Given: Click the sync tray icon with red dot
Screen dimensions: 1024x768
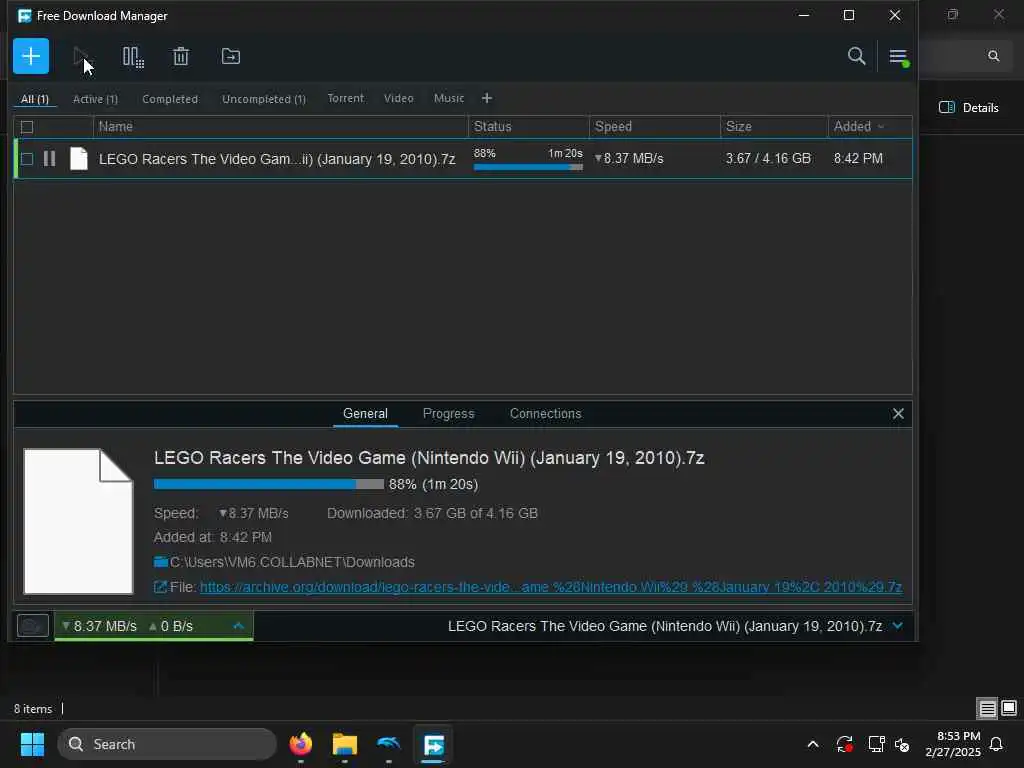Looking at the screenshot, I should tap(844, 744).
